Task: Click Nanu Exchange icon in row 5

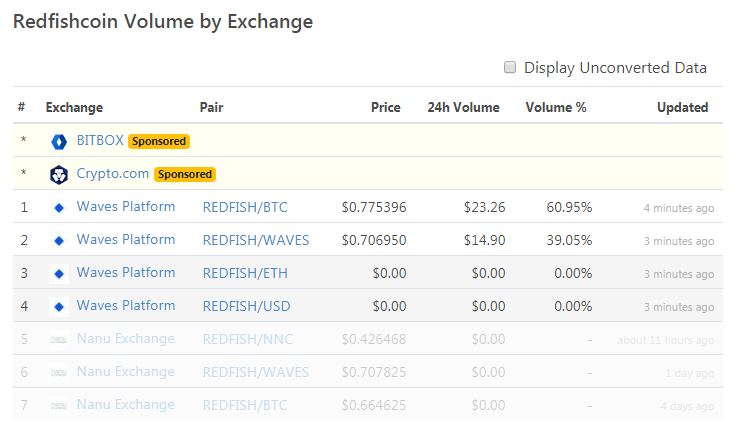Action: [x=59, y=340]
